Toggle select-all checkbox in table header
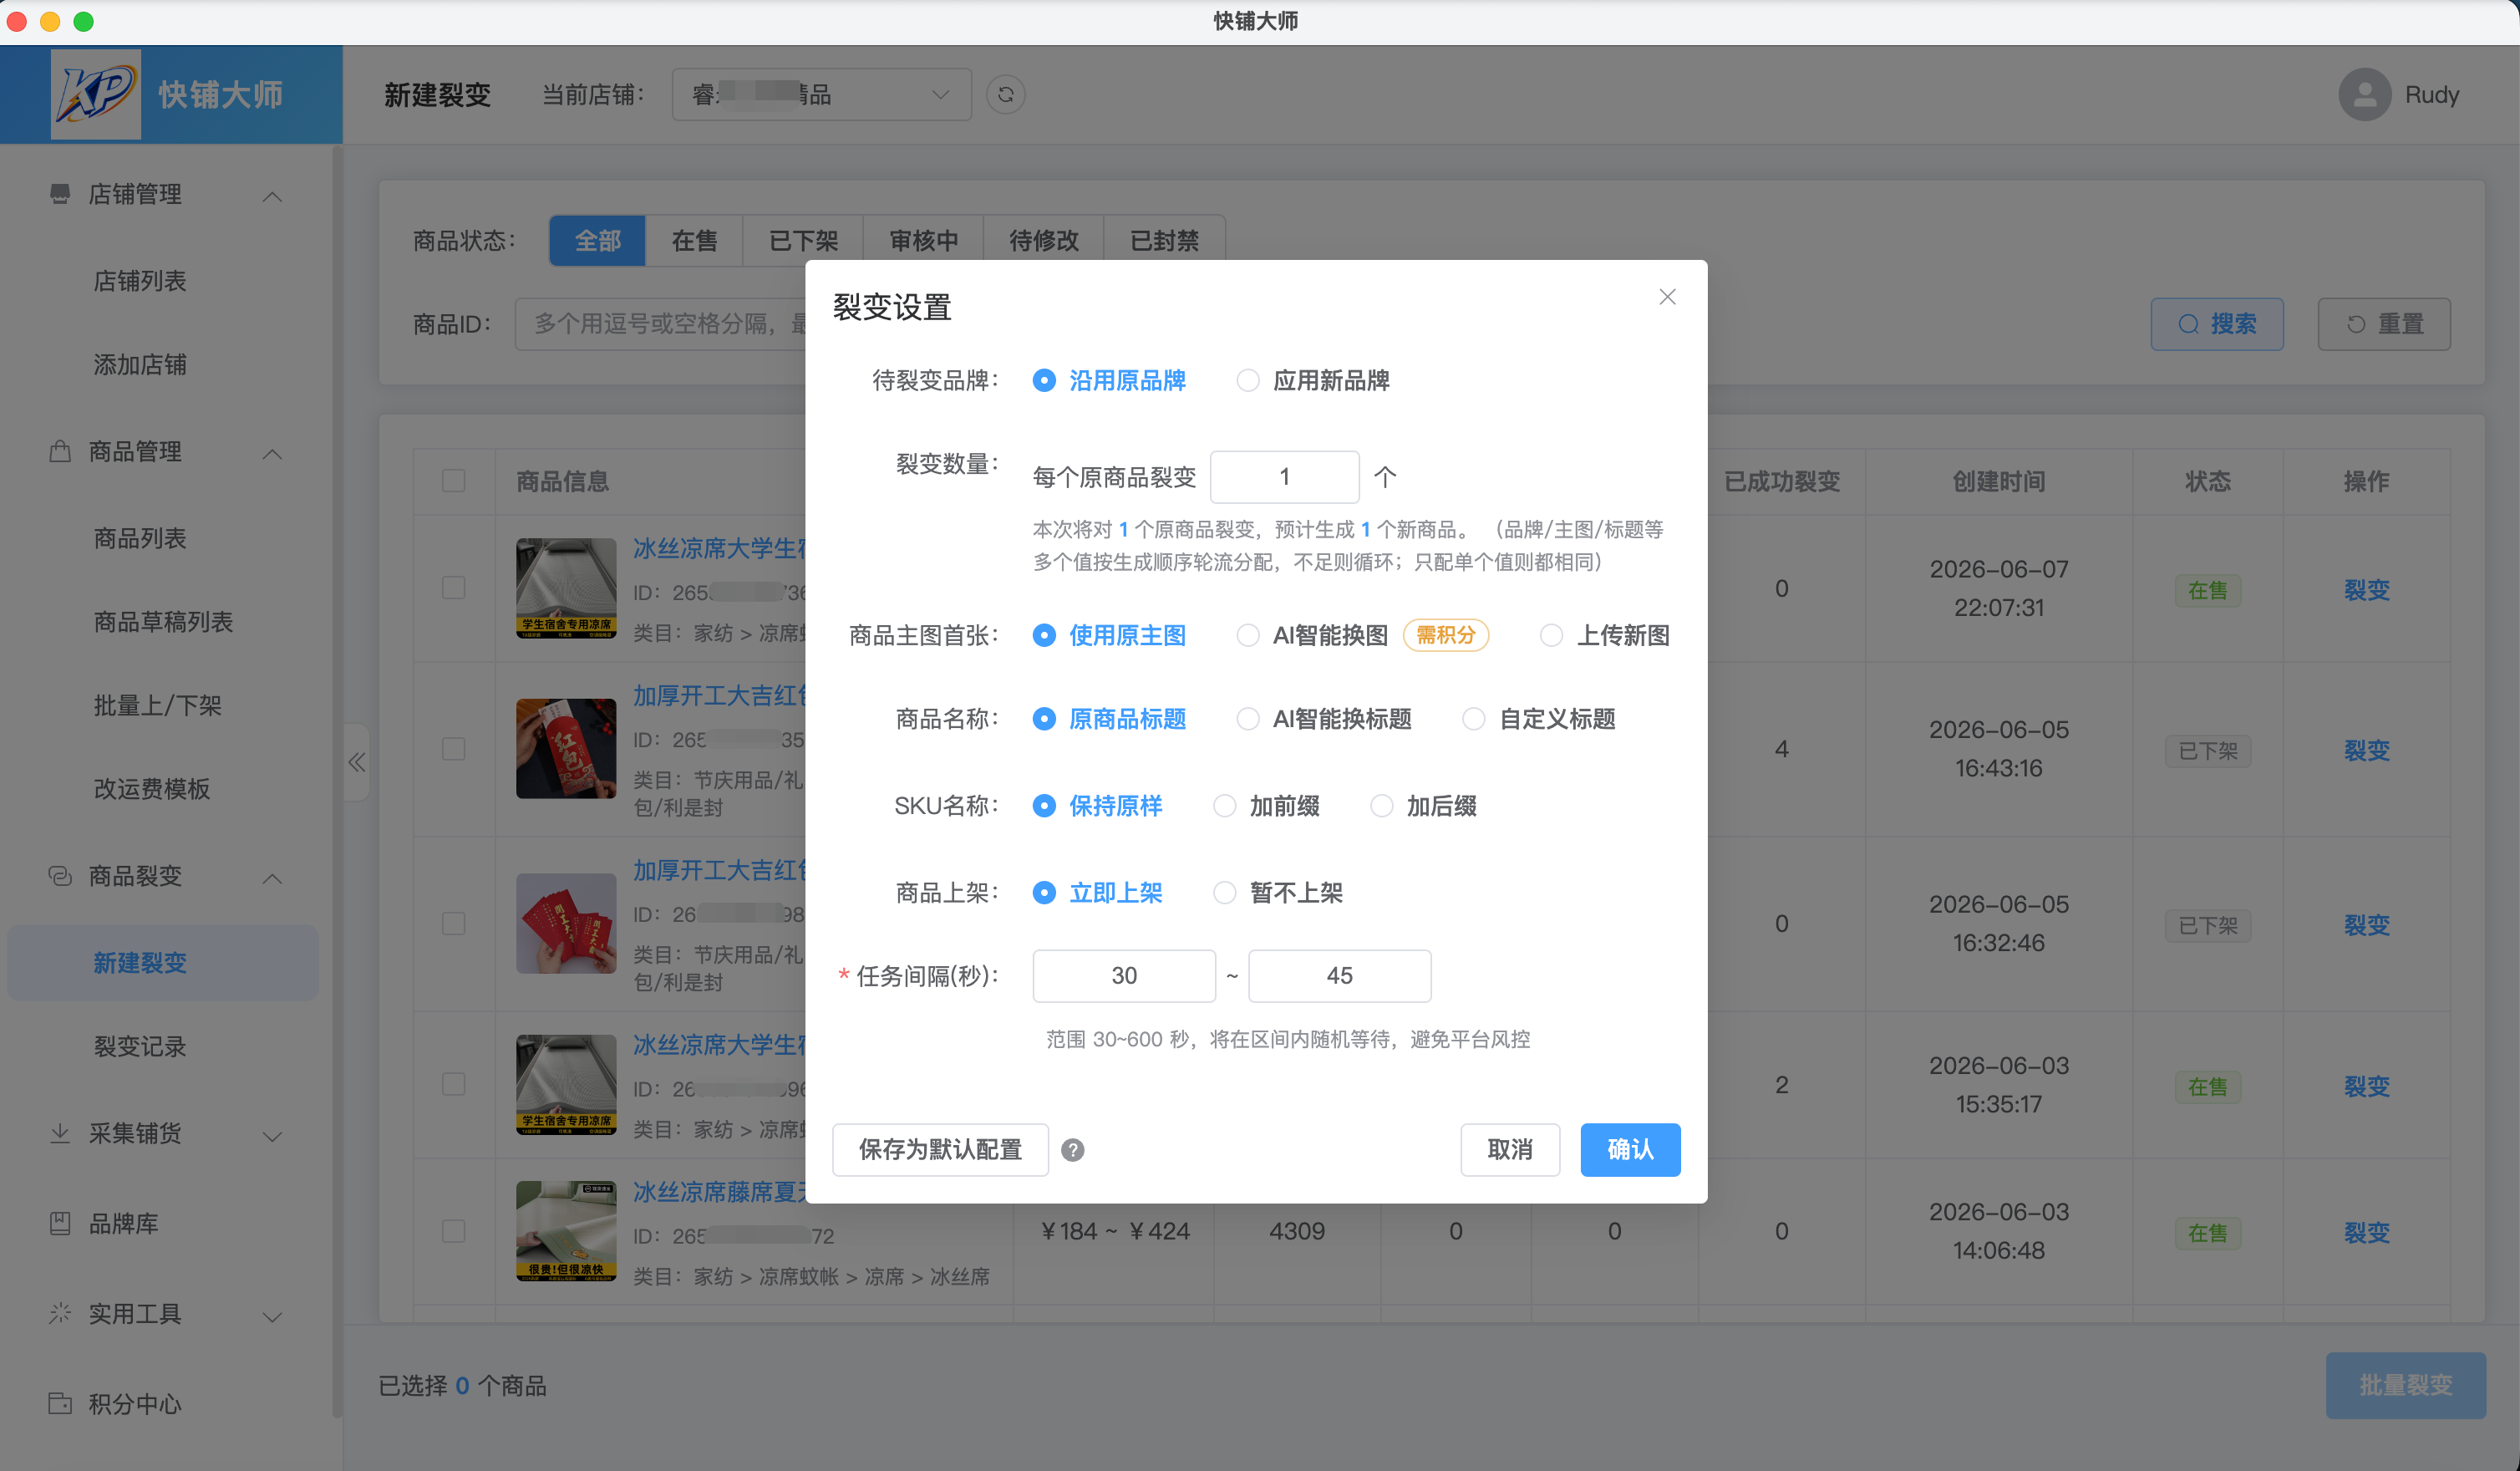 coord(453,481)
